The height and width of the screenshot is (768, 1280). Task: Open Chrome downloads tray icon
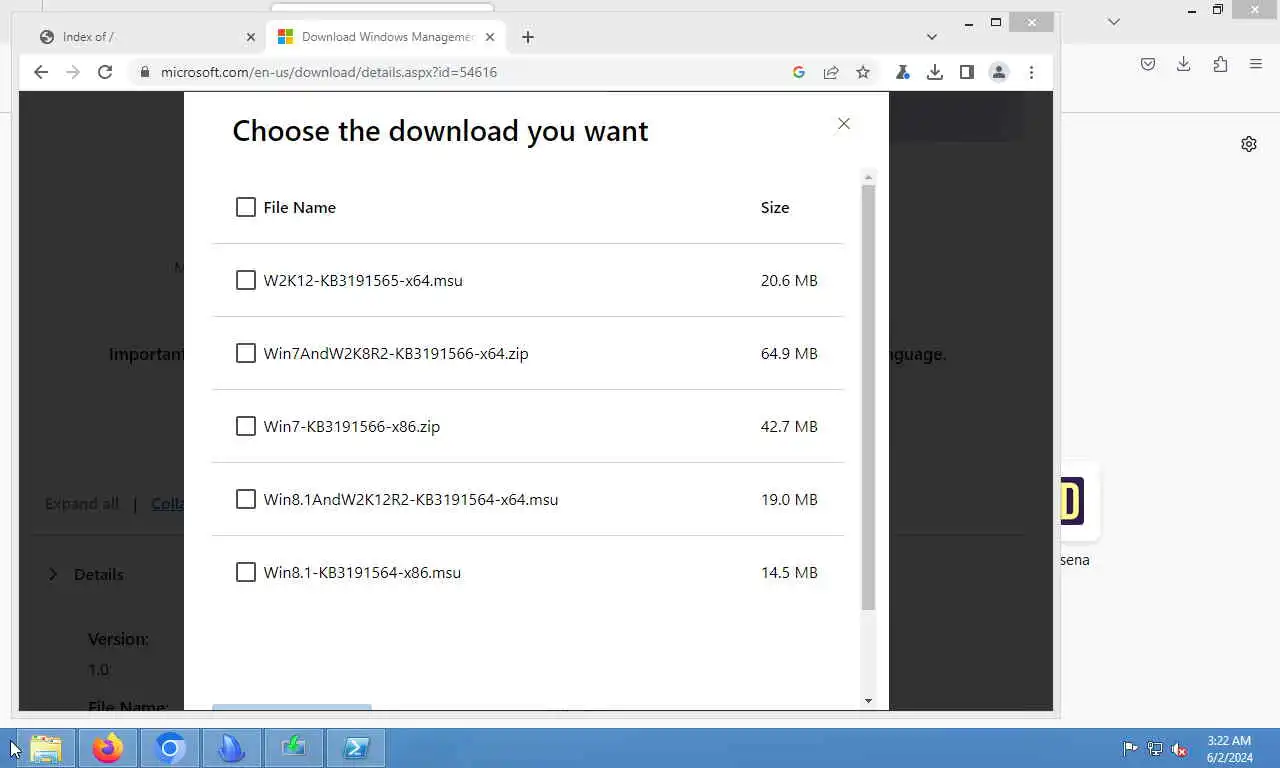point(934,72)
